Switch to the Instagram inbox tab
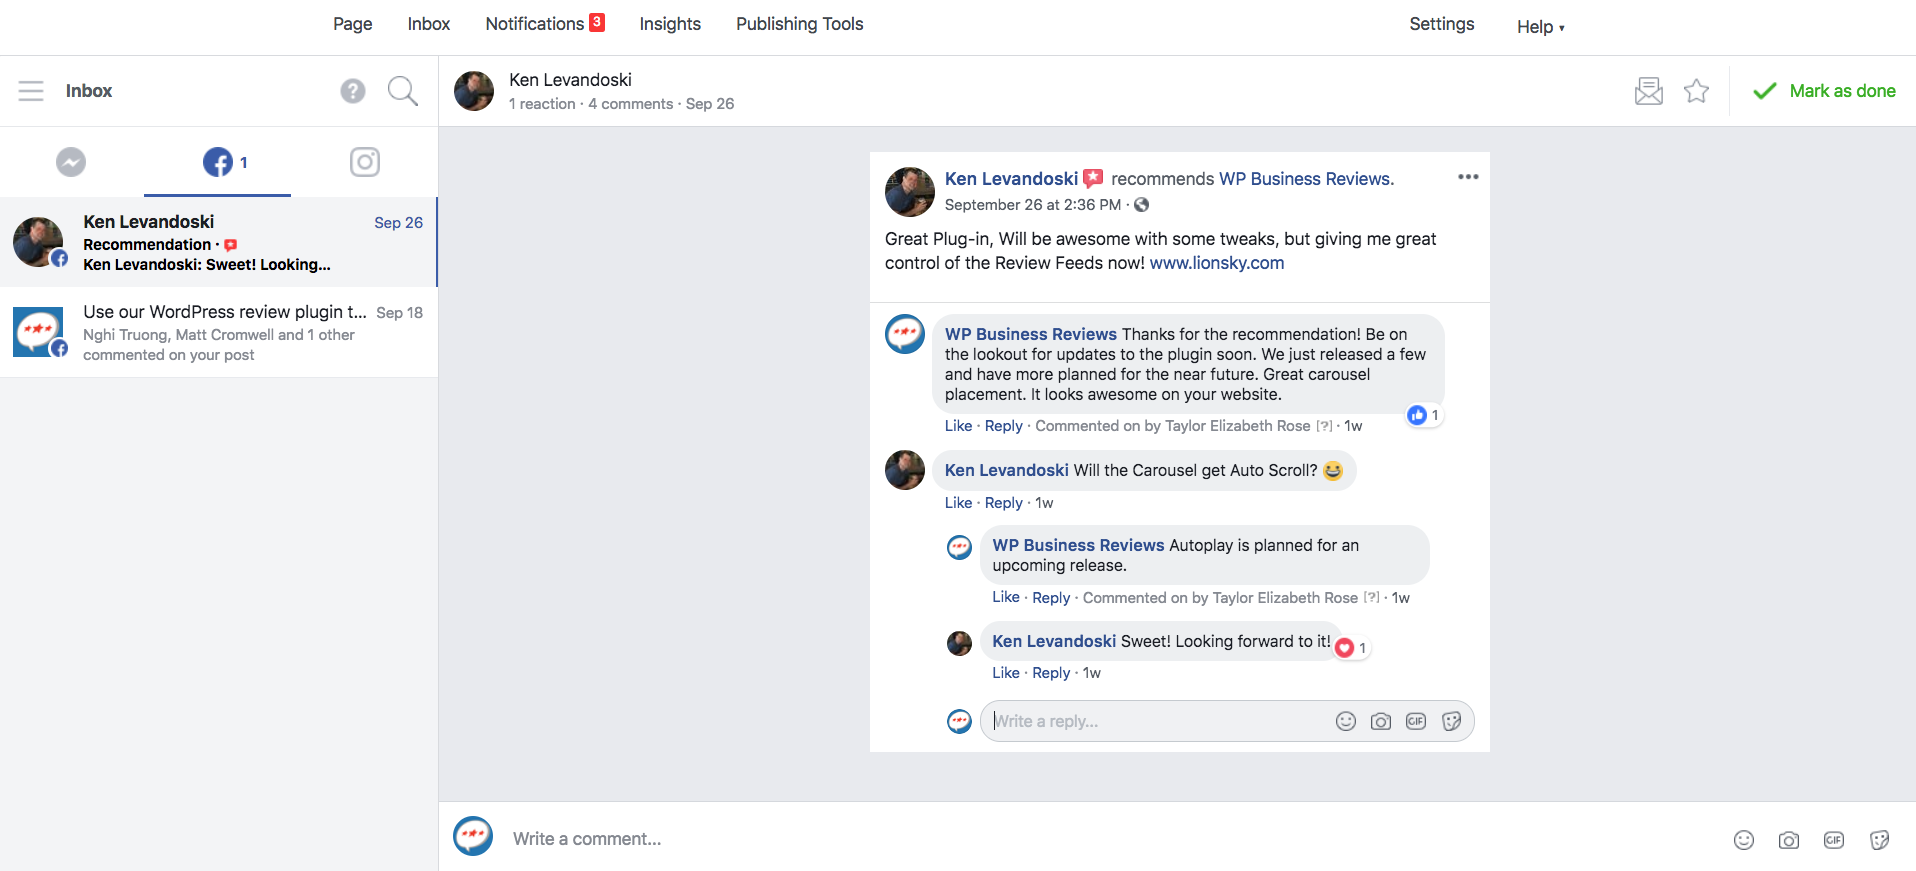The image size is (1916, 871). point(365,162)
